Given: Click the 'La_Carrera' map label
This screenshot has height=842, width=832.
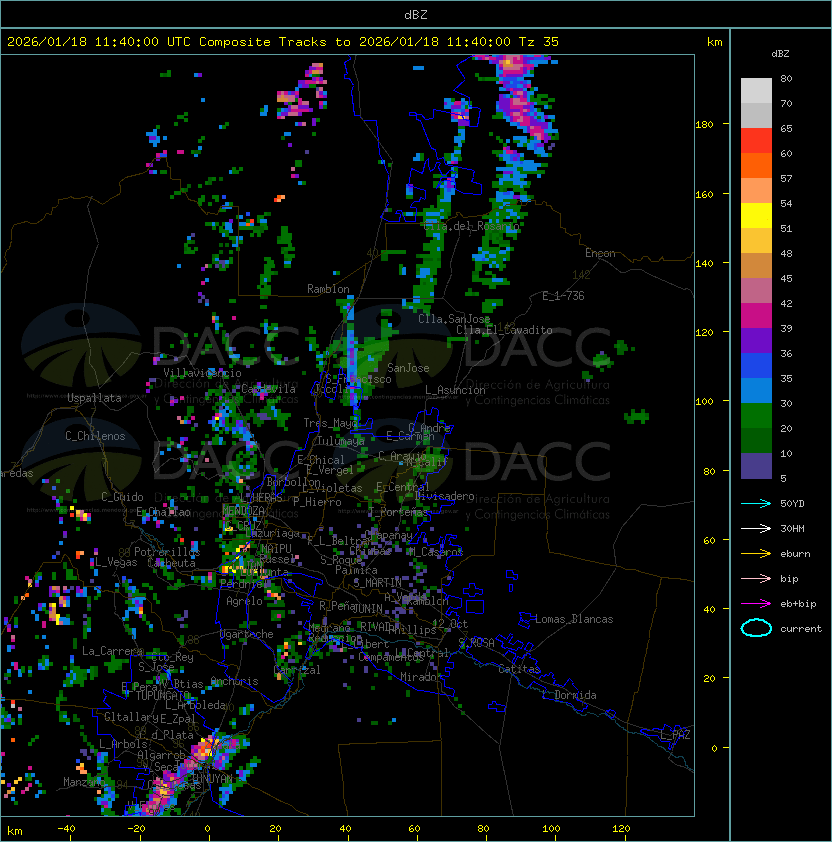Looking at the screenshot, I should click(x=112, y=651).
